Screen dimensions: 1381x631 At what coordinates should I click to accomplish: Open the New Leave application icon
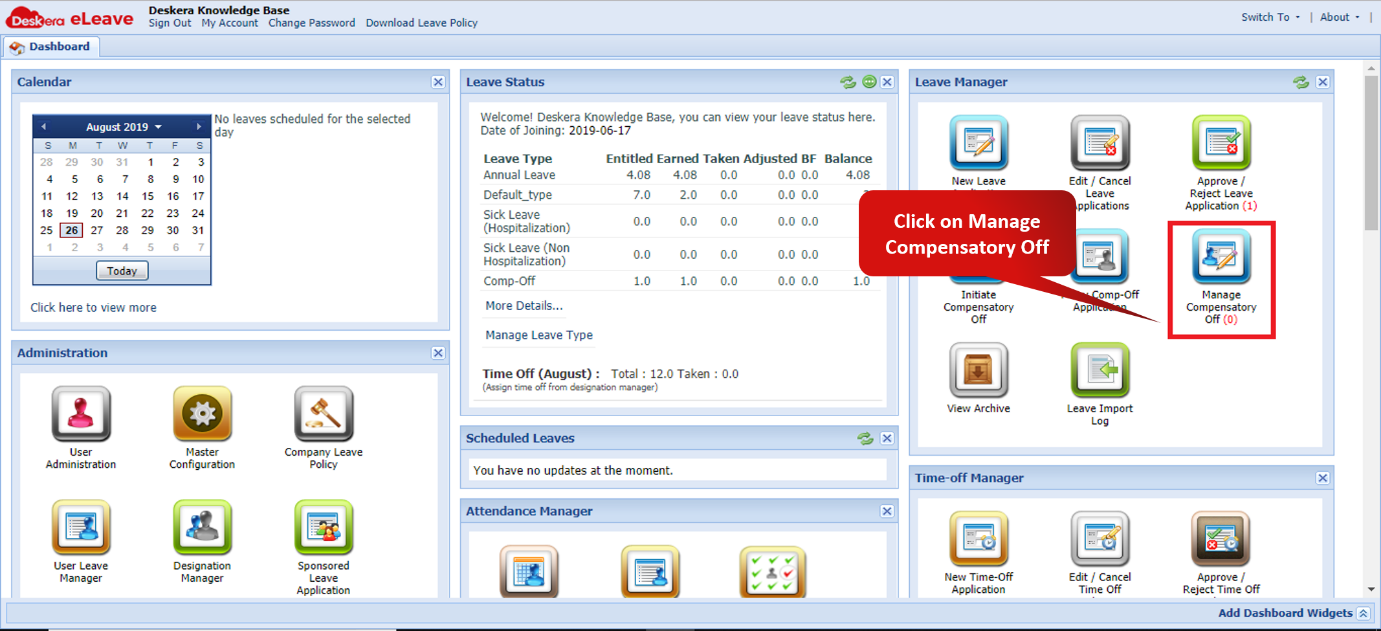(978, 142)
